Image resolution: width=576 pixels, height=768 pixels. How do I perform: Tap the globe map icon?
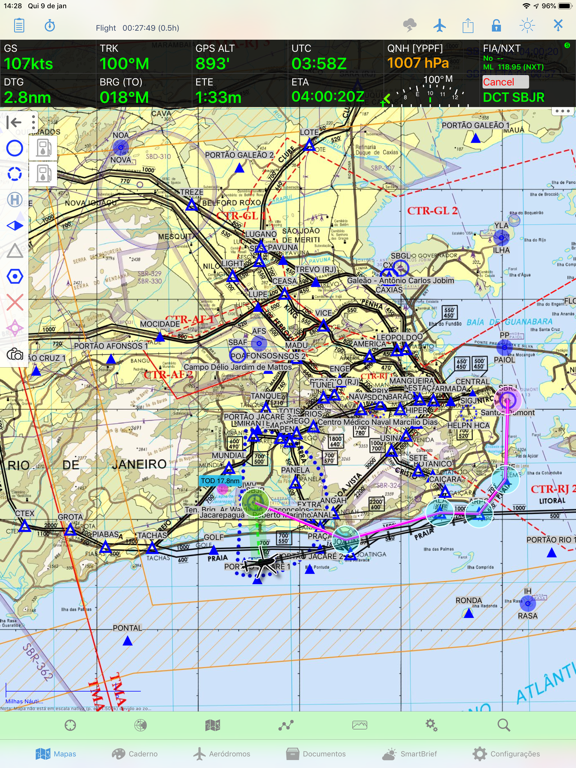coord(141,725)
